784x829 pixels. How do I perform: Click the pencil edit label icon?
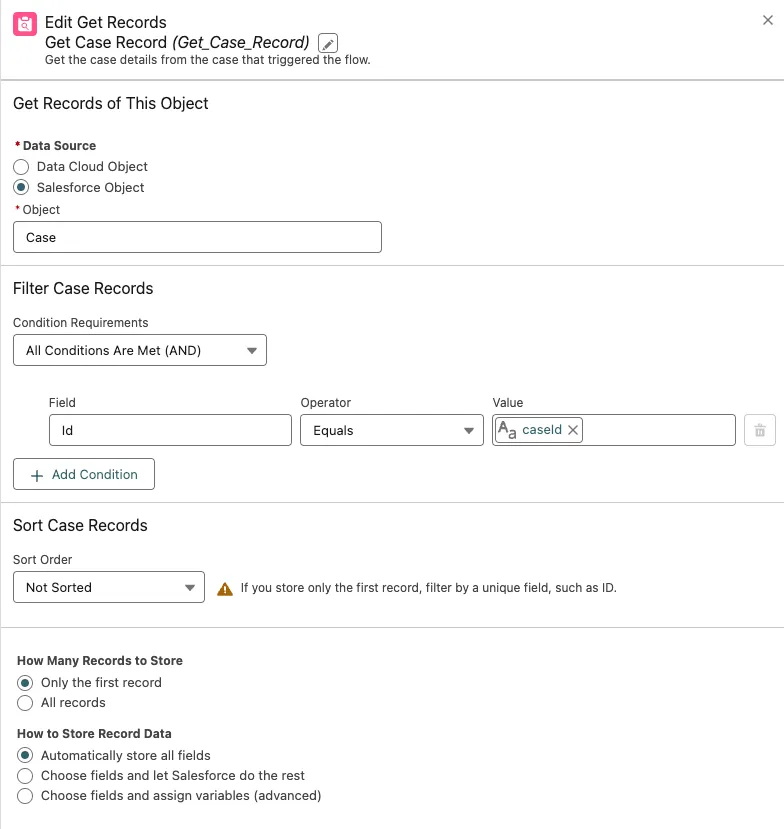tap(328, 43)
